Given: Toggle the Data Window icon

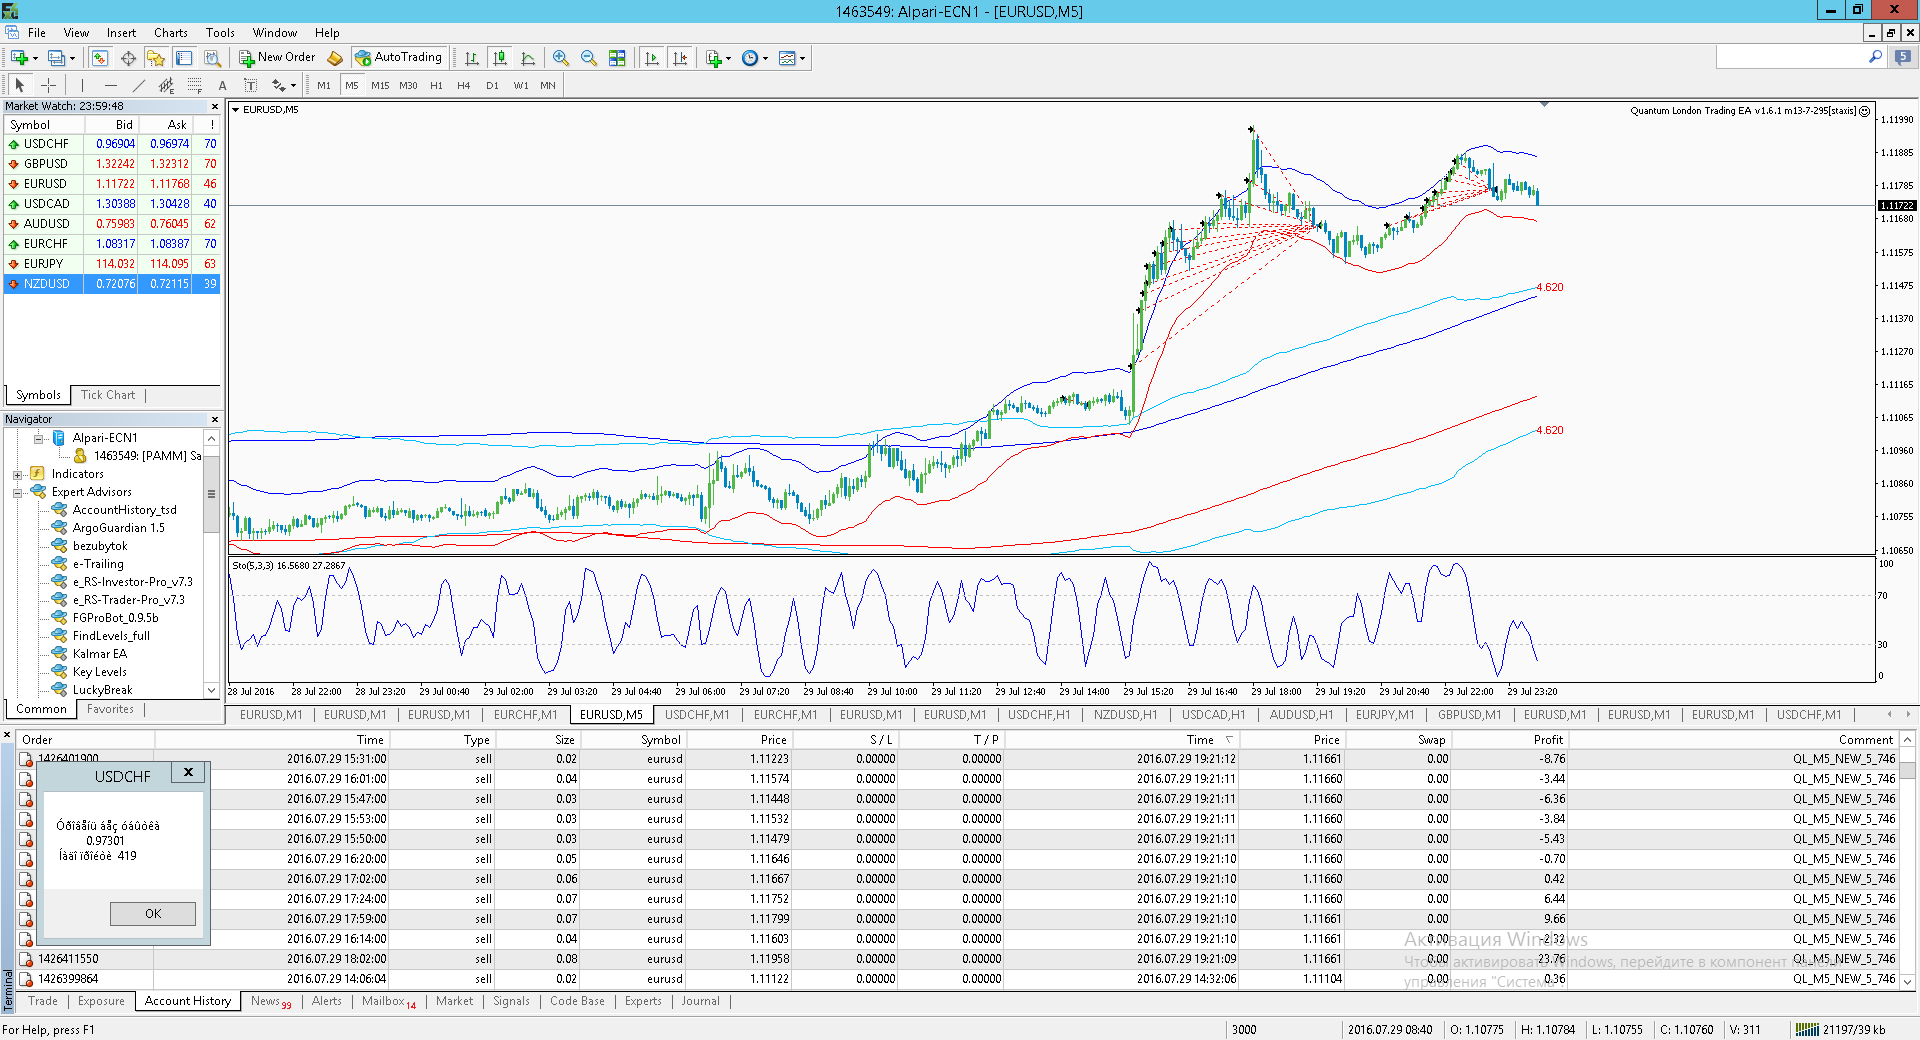Looking at the screenshot, I should coord(128,58).
